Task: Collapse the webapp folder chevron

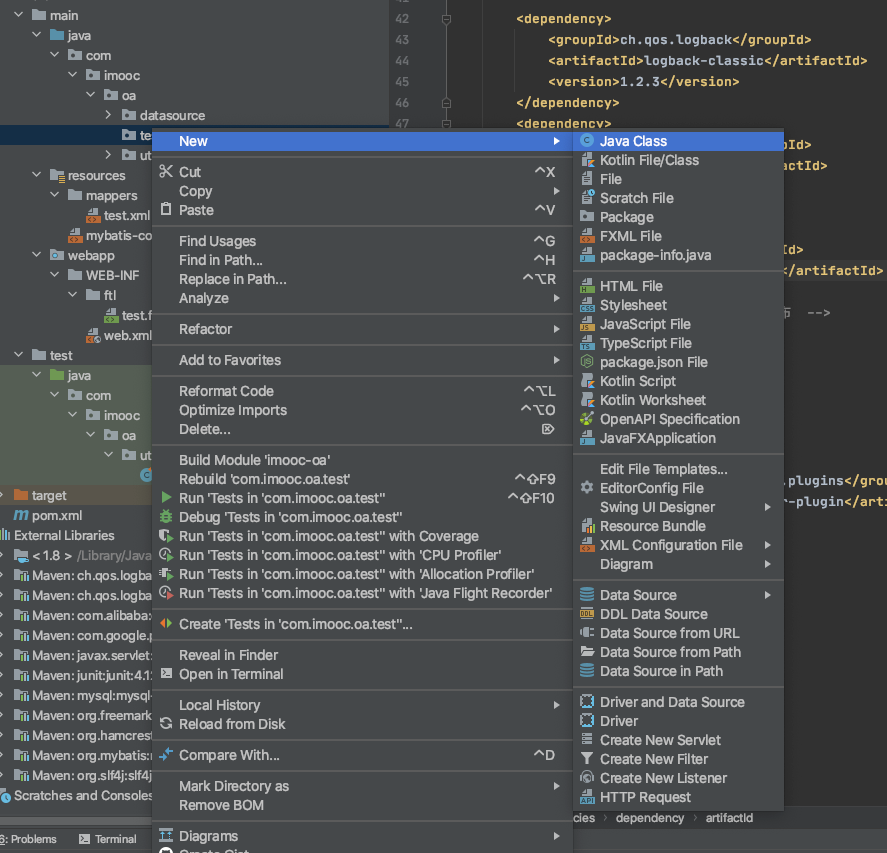Action: coord(37,255)
